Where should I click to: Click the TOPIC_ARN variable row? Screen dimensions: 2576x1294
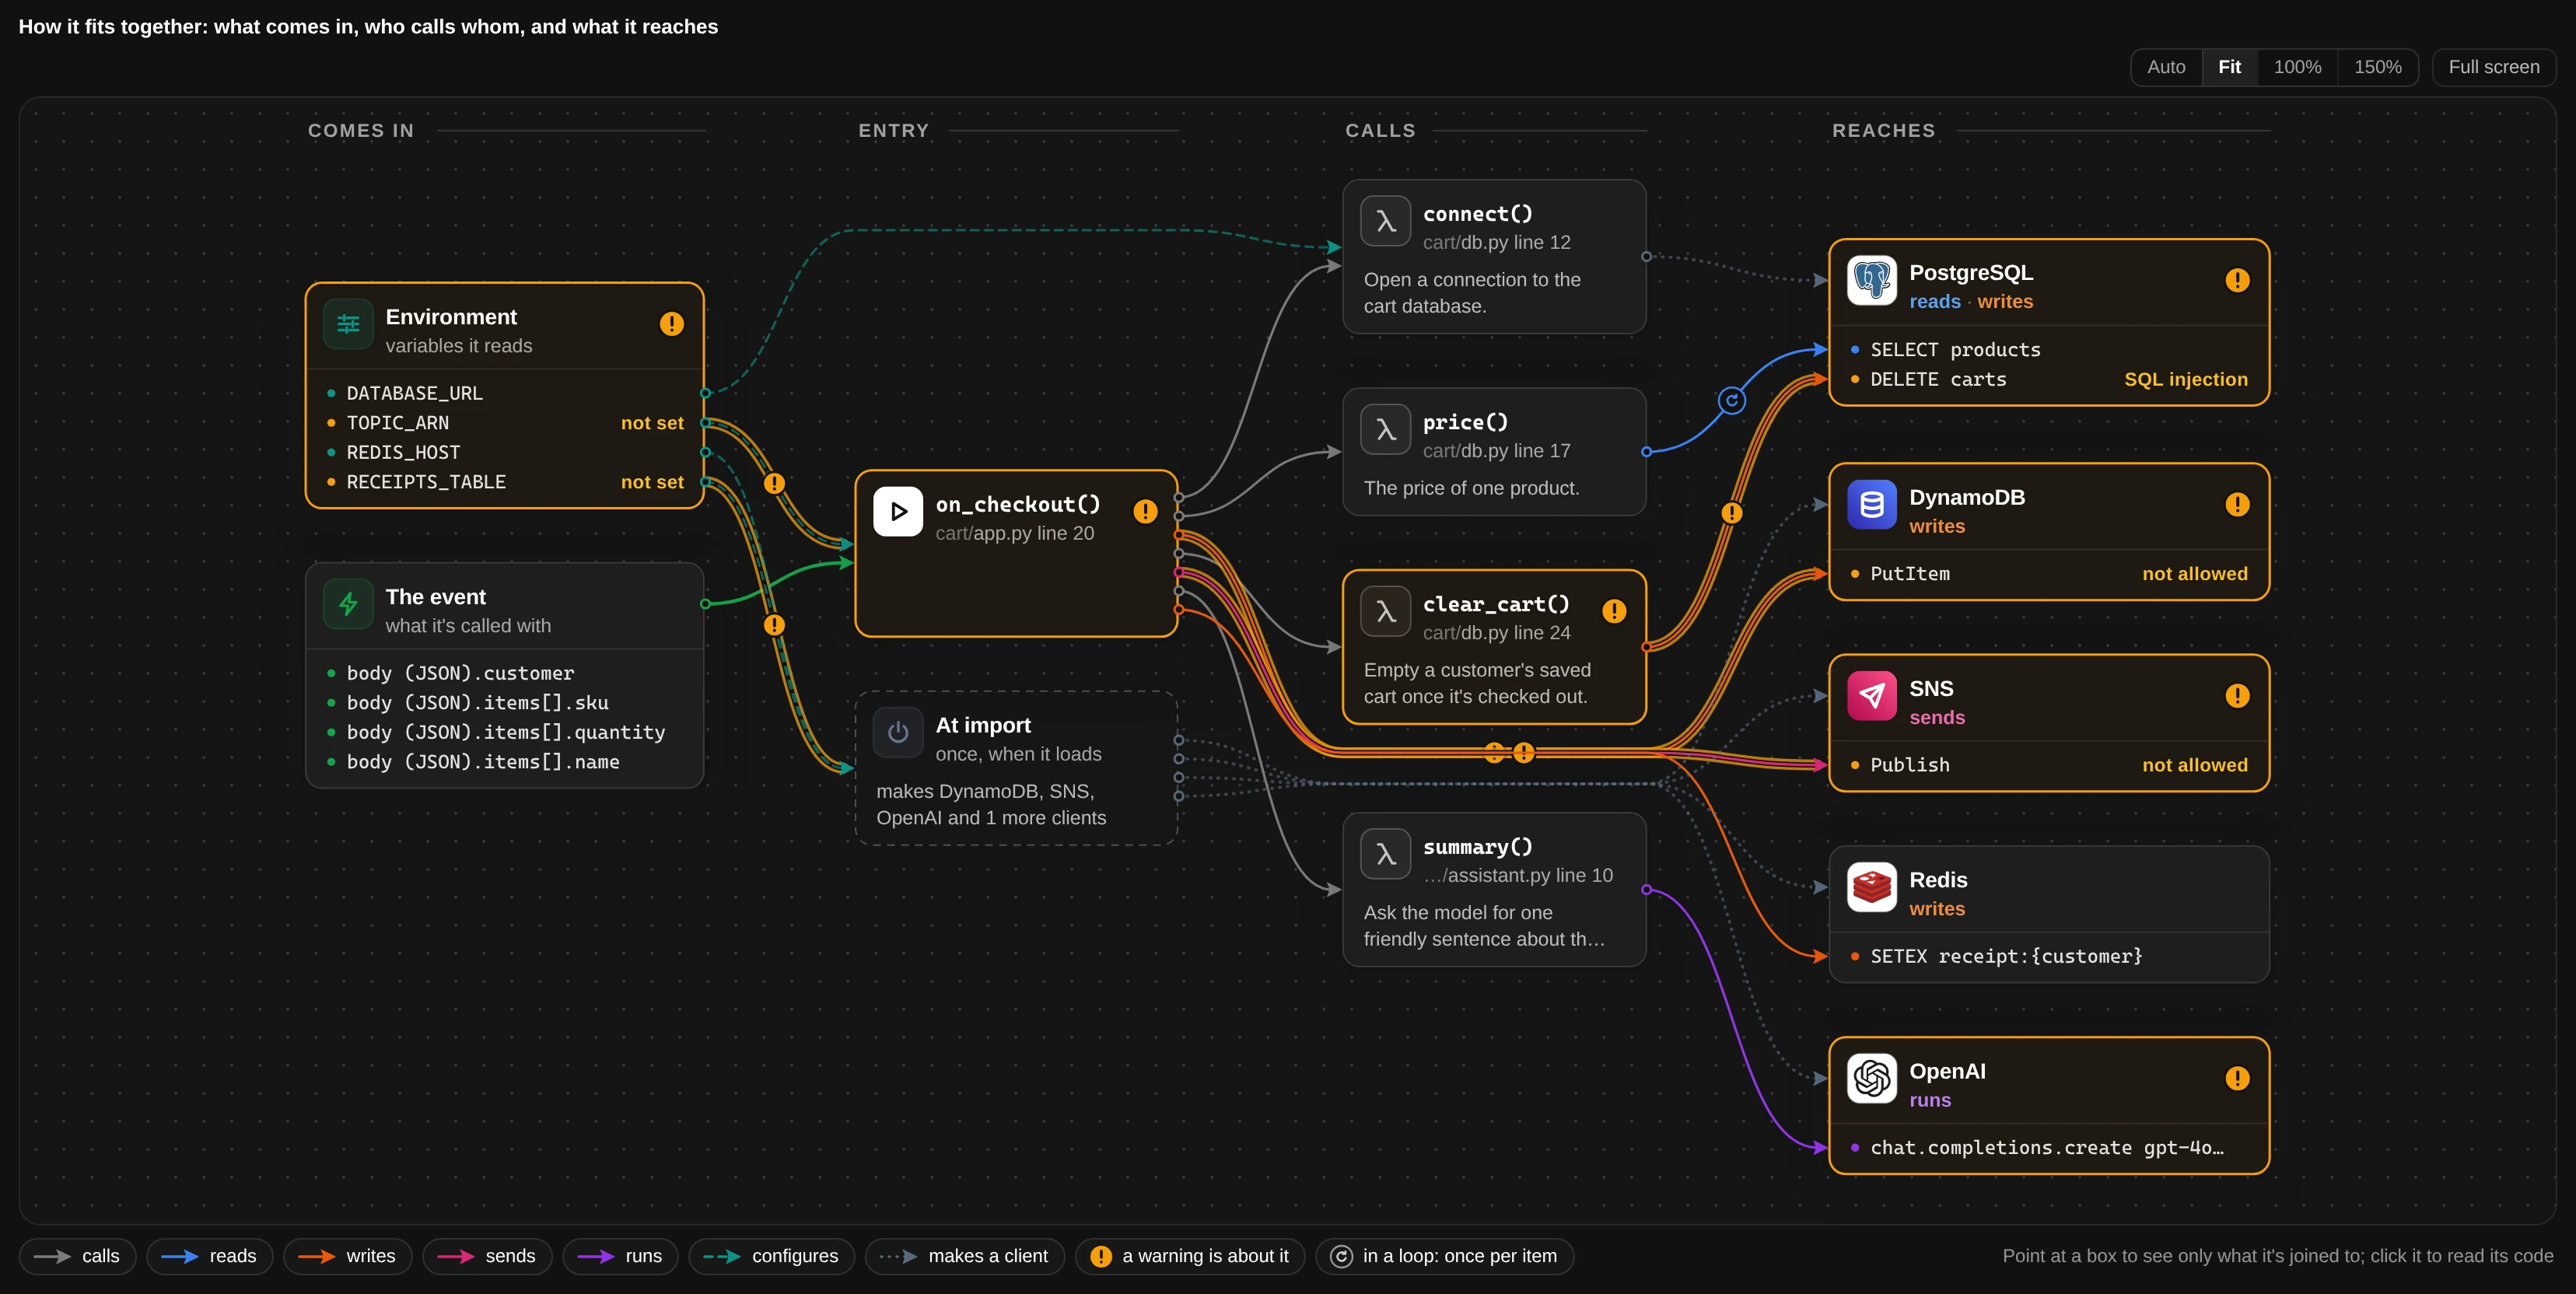[505, 423]
